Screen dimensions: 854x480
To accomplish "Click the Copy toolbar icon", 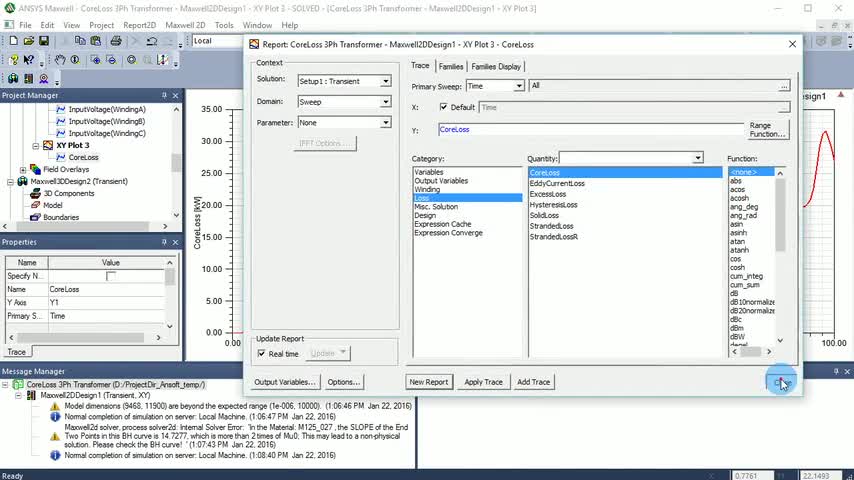I will 80,41.
